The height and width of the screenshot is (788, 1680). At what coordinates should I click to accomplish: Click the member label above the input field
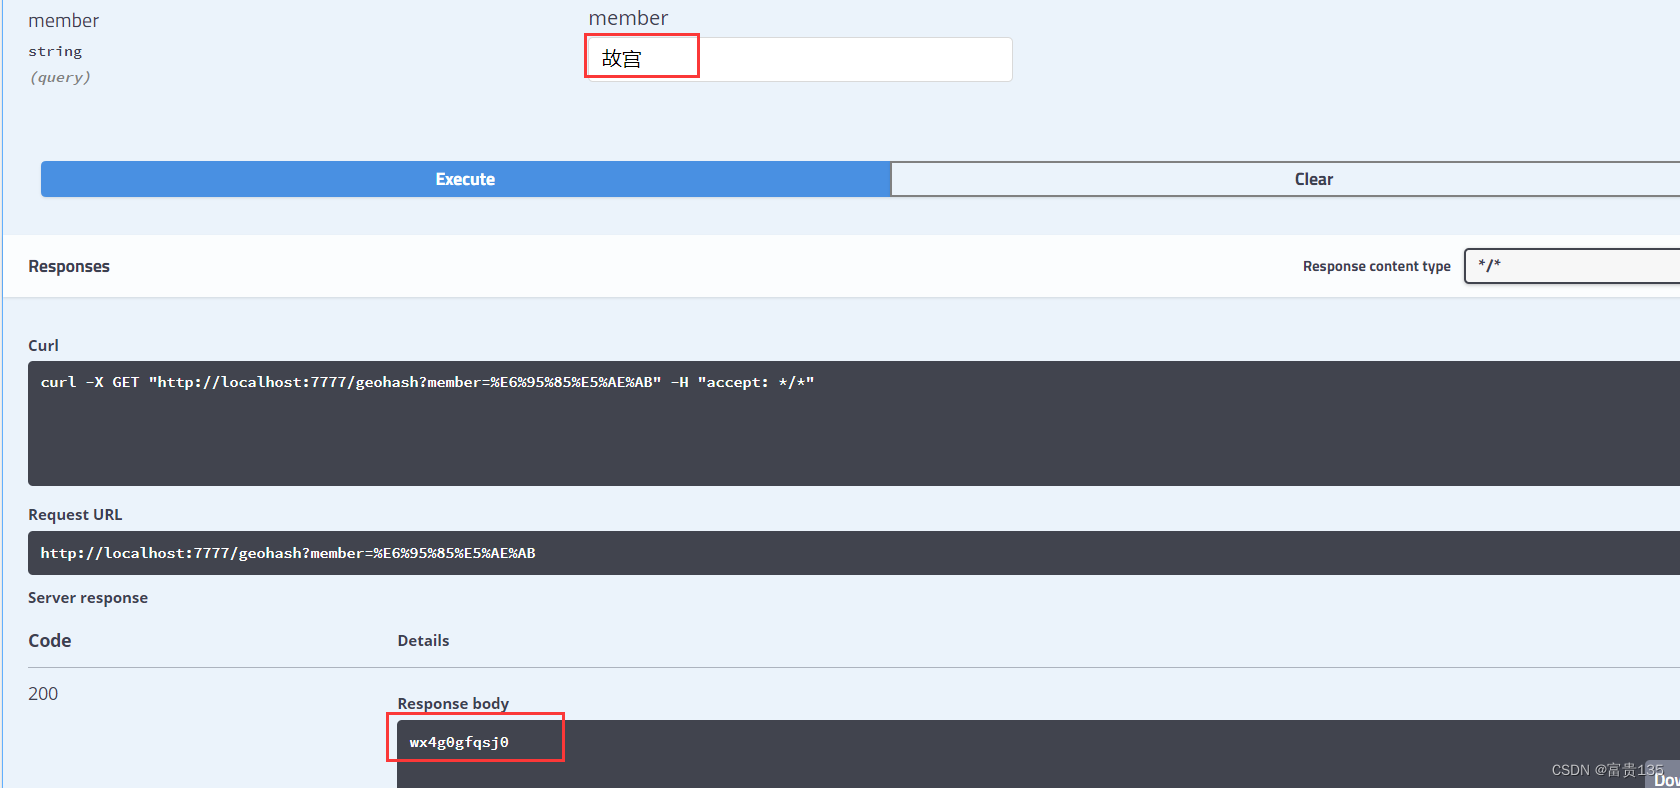628,18
